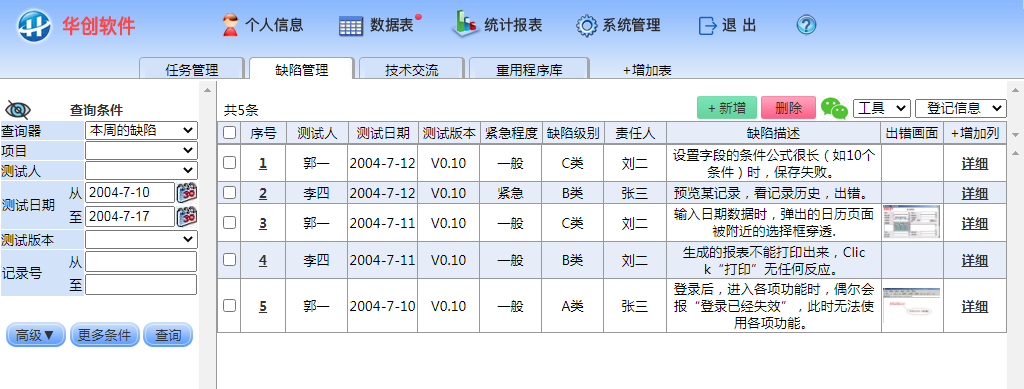Click the +增加表 tab
1024x389 pixels.
pos(647,70)
